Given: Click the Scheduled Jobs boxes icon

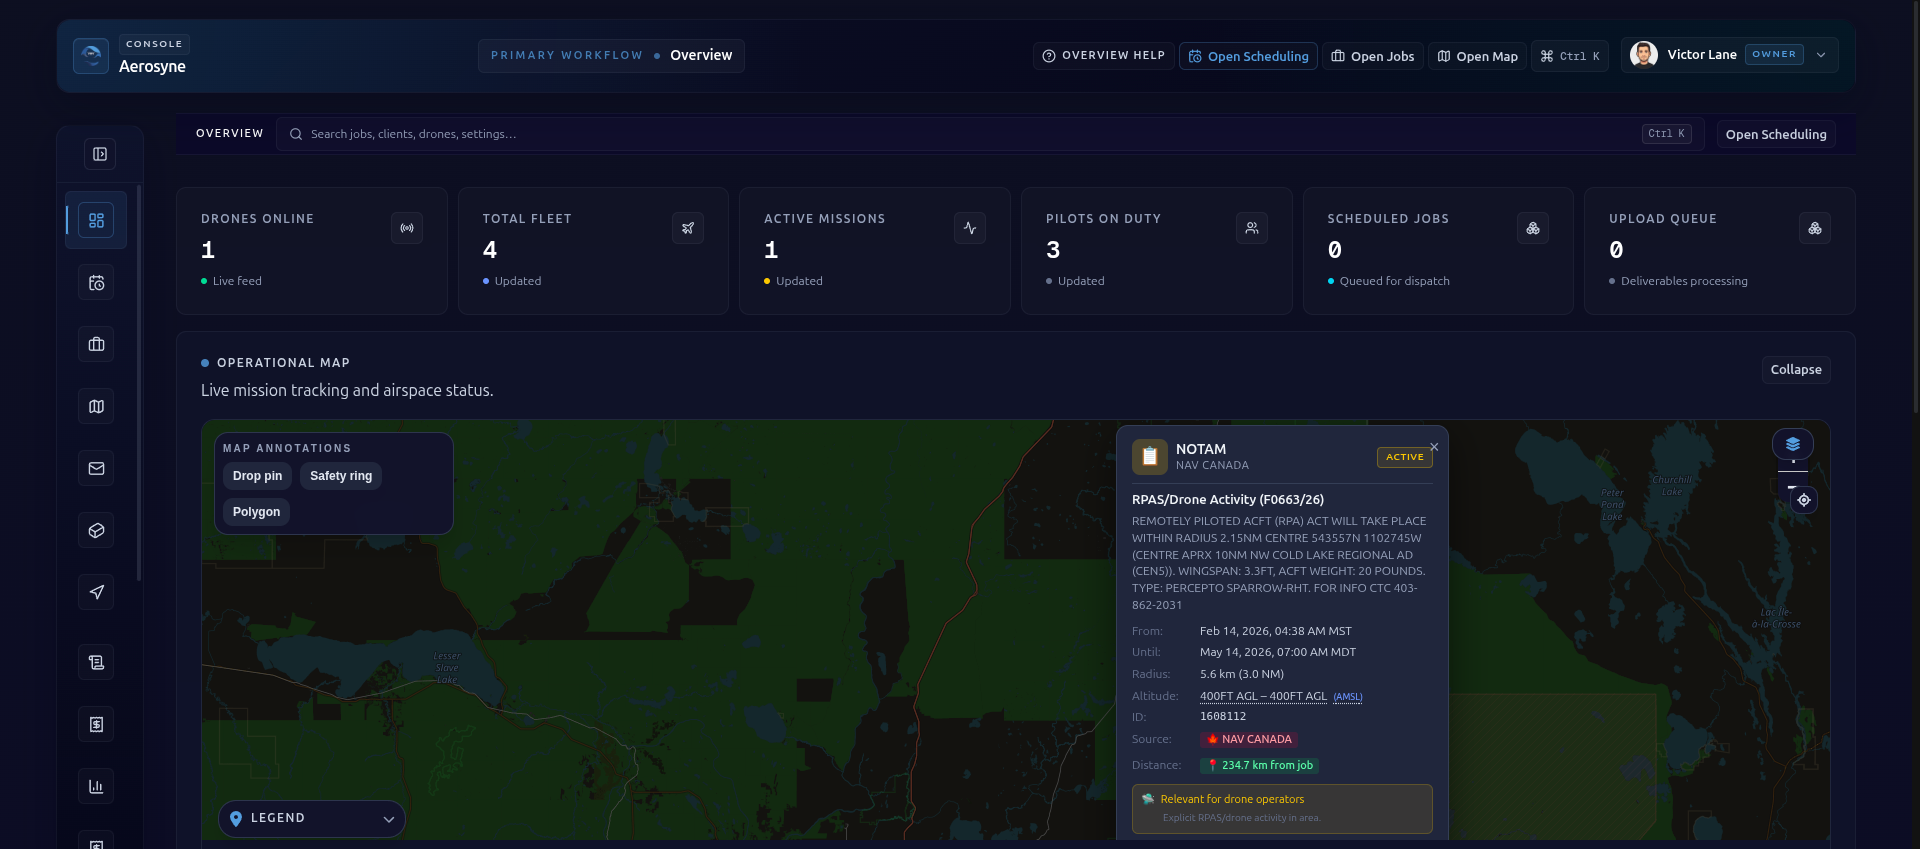Looking at the screenshot, I should (1533, 228).
